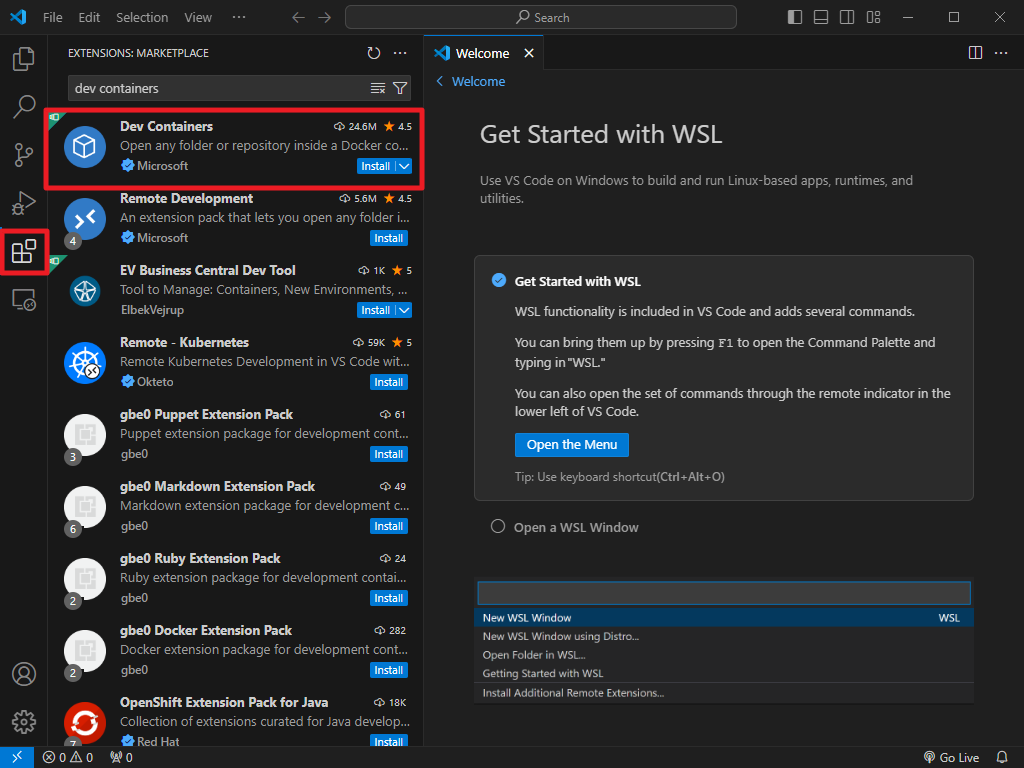Open the OpenShift Extension Pack for Java entry

pos(235,721)
